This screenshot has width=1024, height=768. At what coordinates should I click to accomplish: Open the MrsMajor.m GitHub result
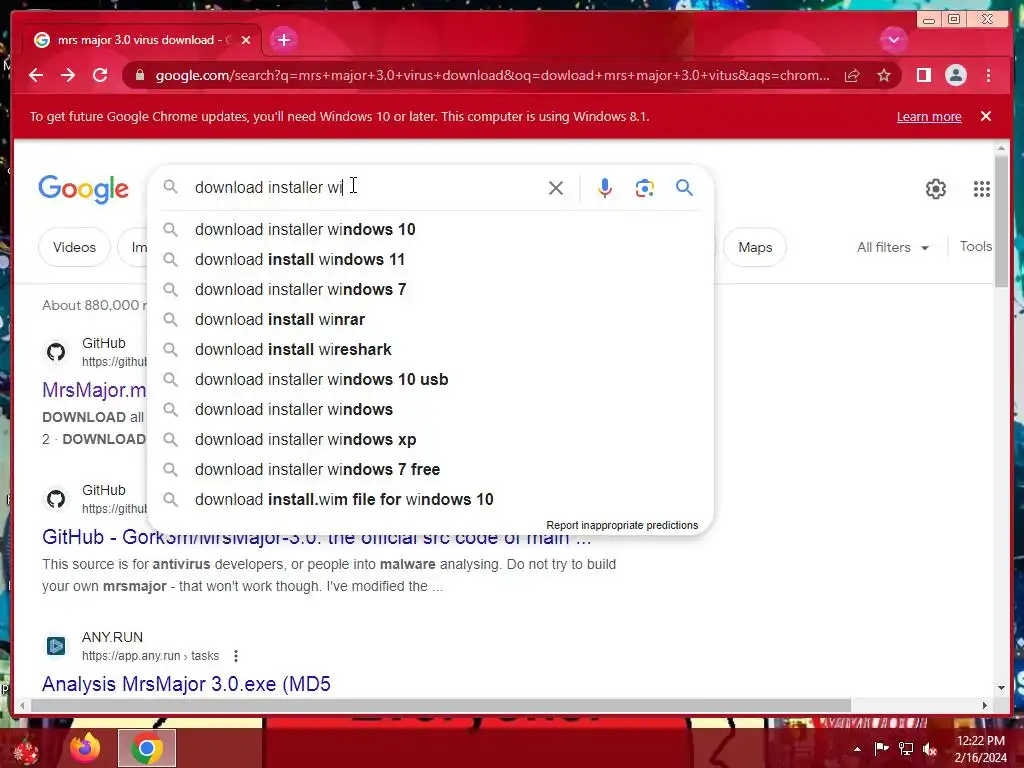click(x=94, y=390)
